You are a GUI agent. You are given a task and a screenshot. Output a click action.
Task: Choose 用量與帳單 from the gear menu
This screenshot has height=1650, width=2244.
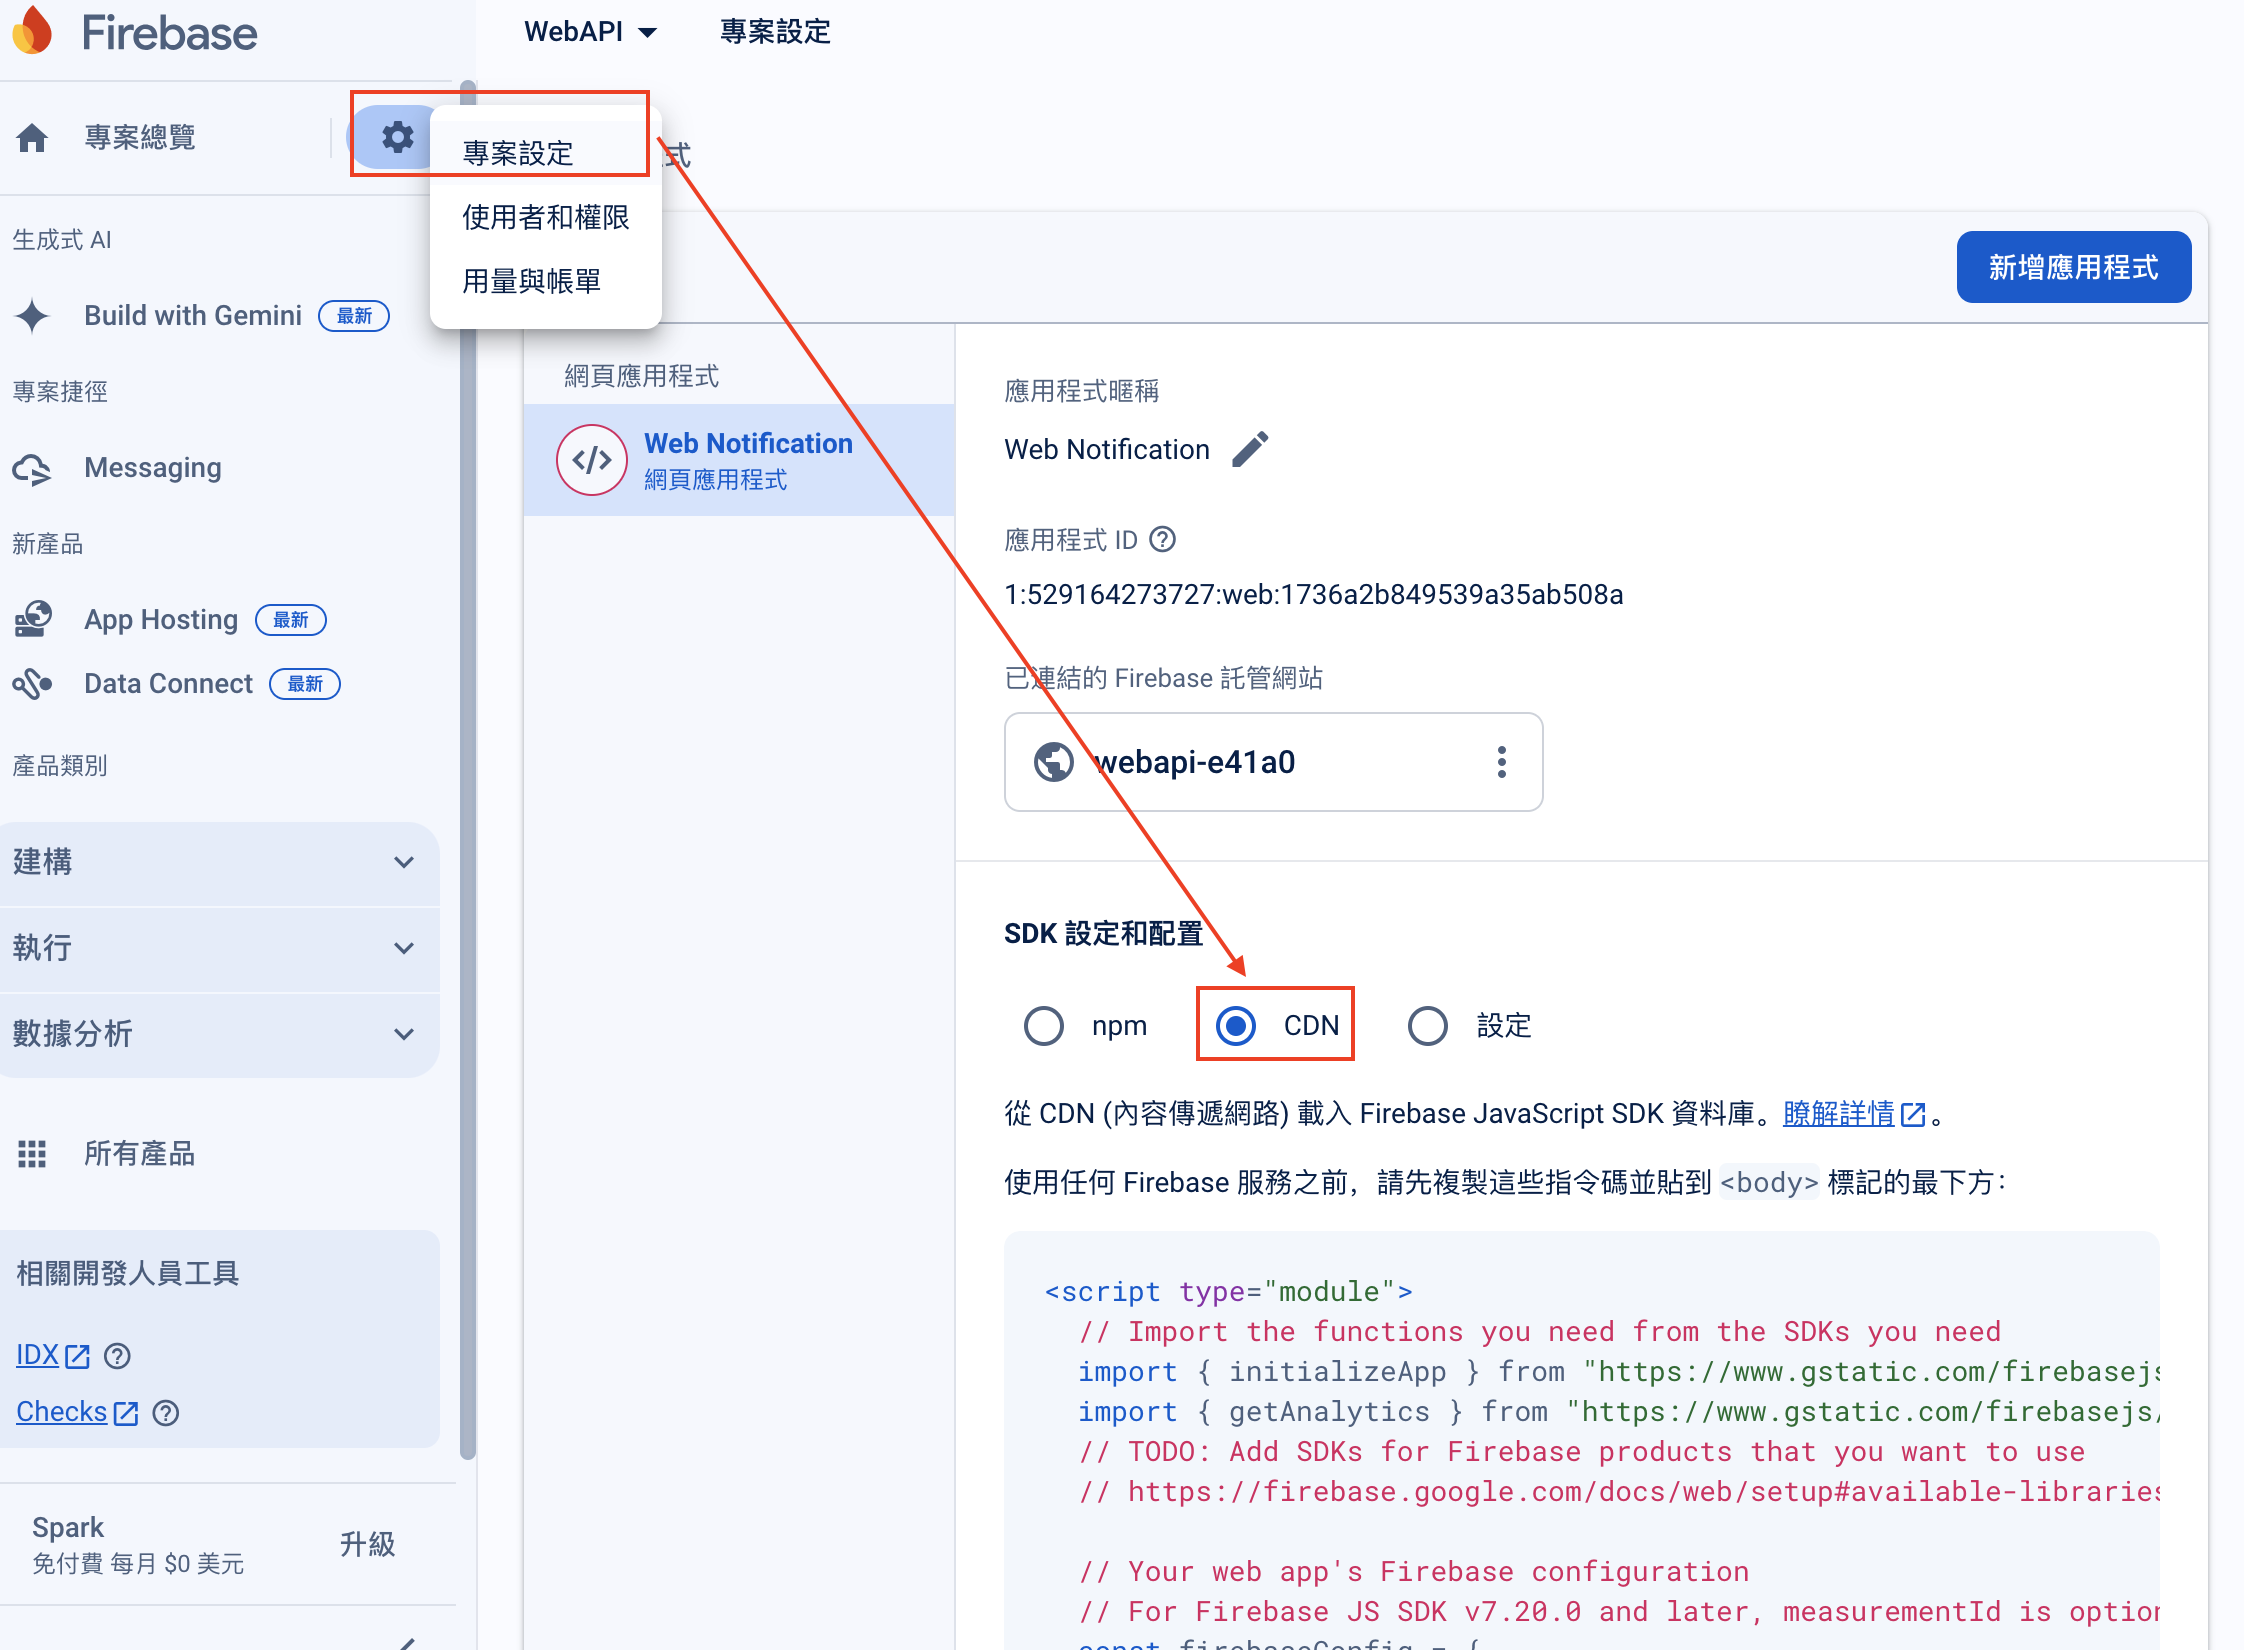pyautogui.click(x=545, y=281)
